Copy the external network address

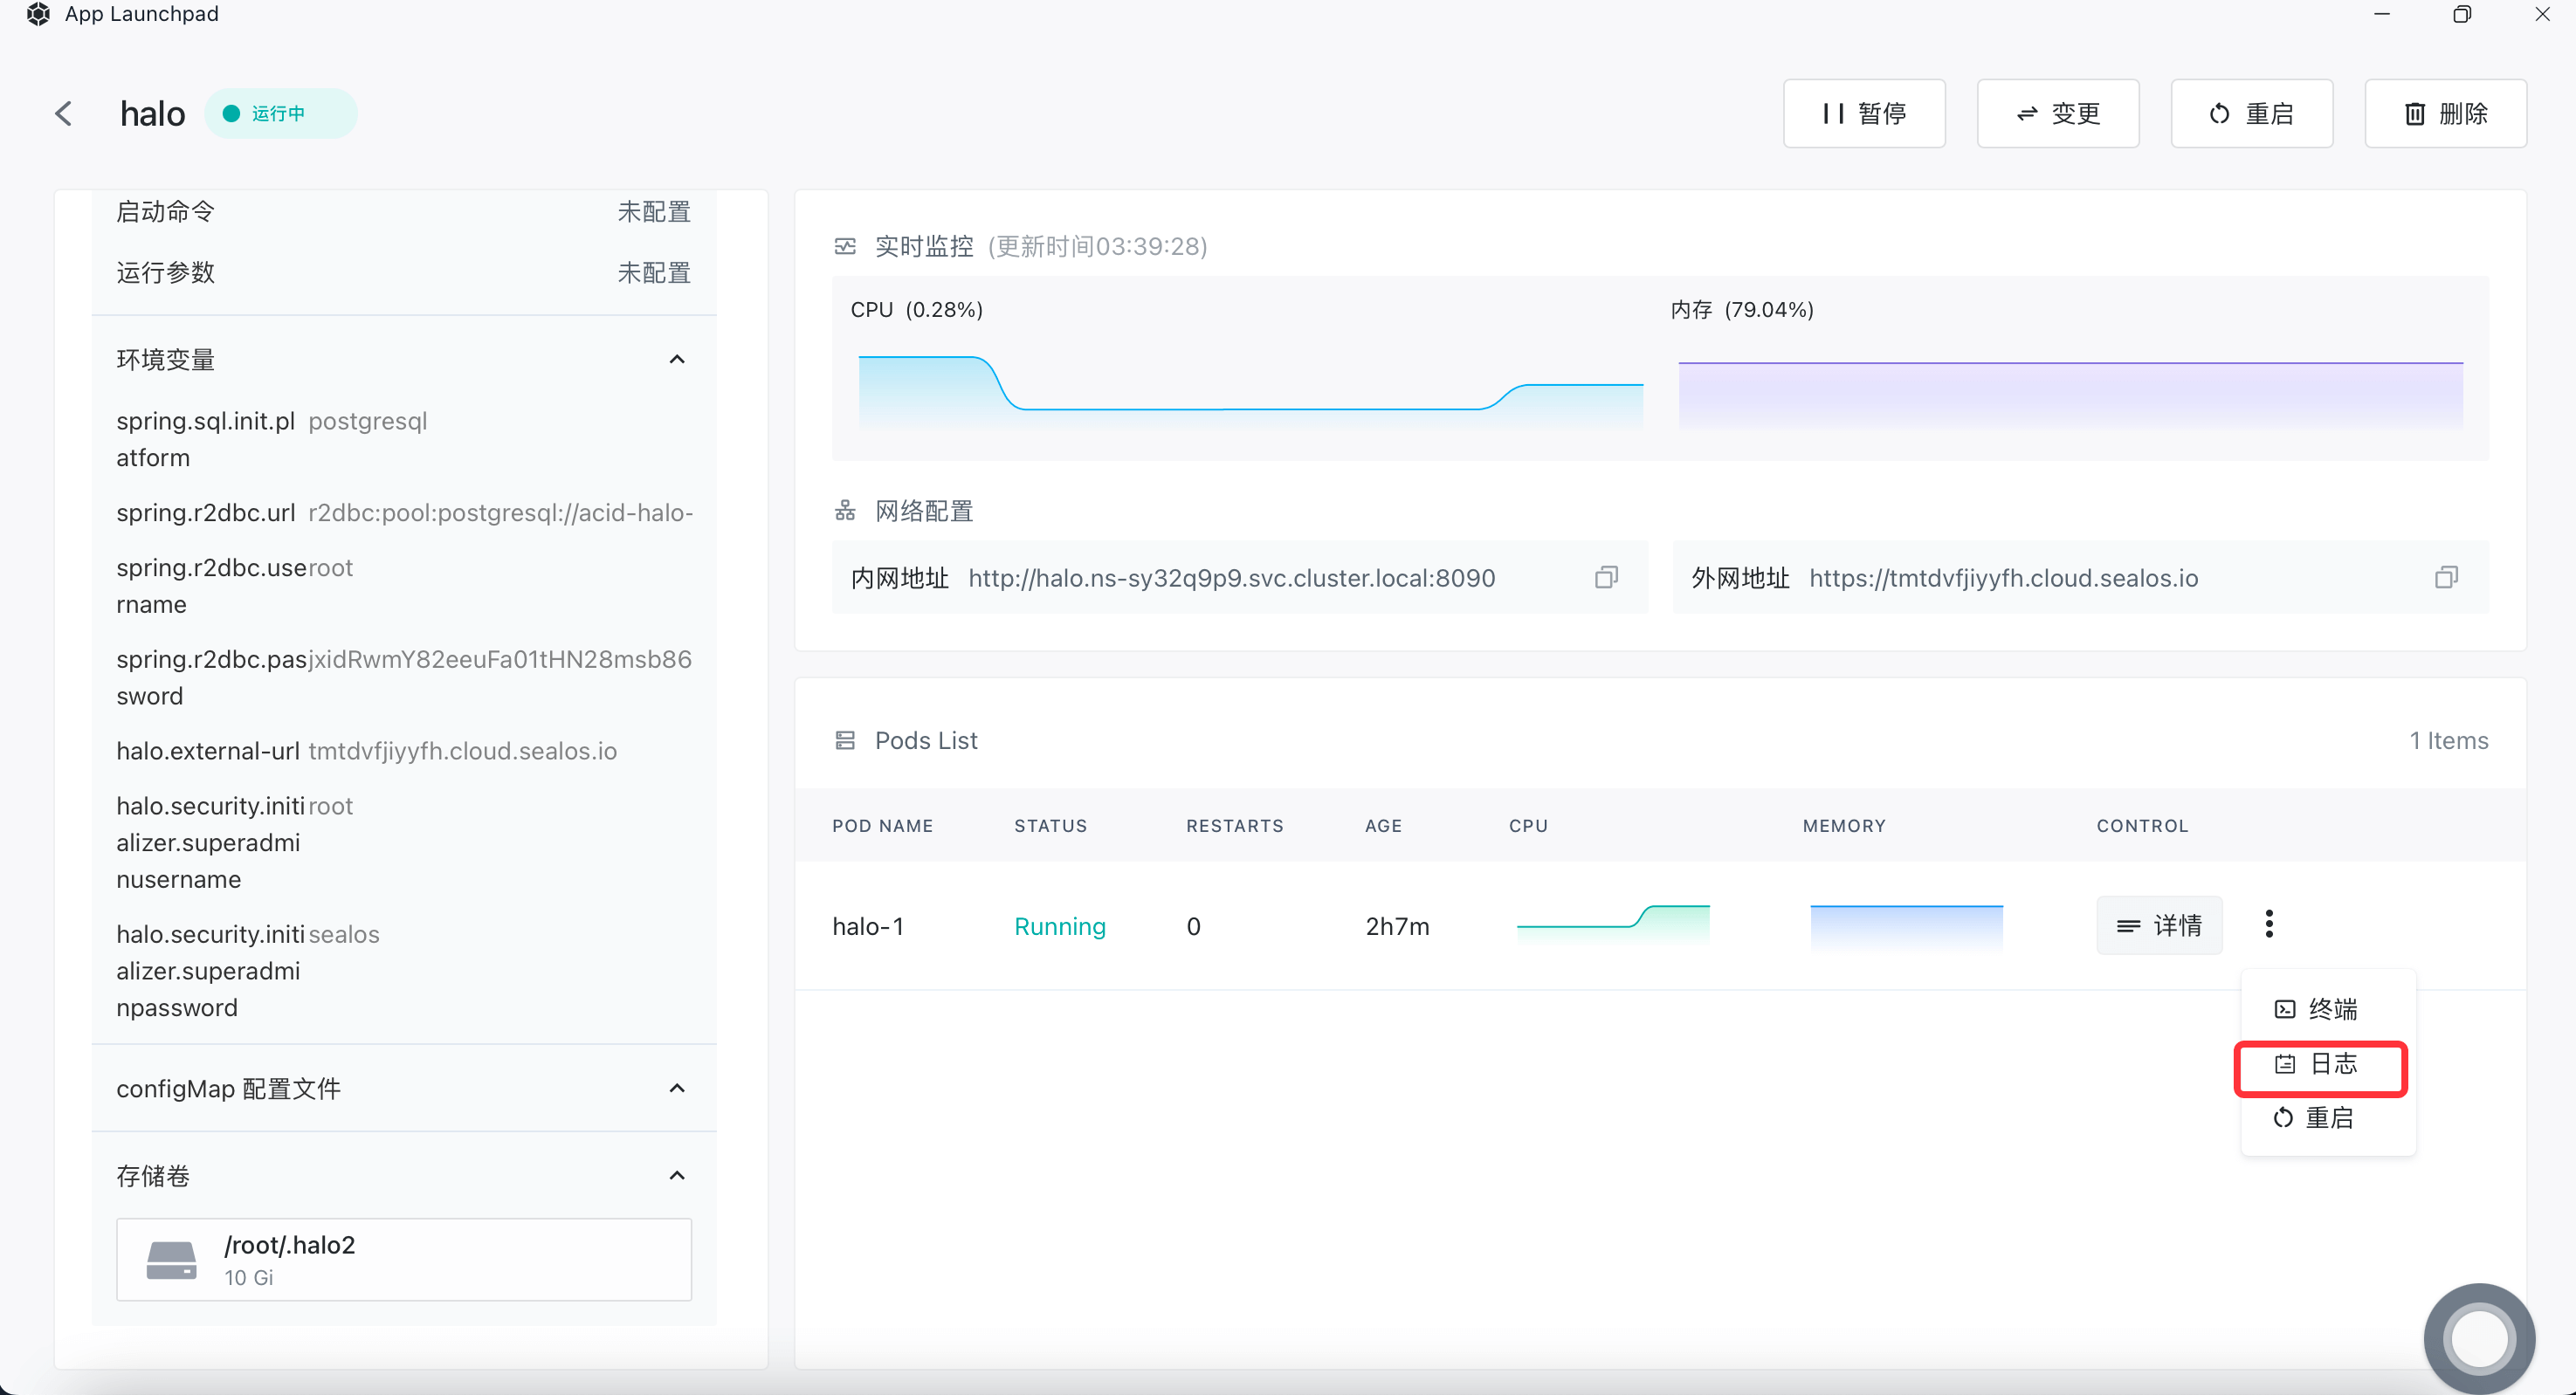2446,577
